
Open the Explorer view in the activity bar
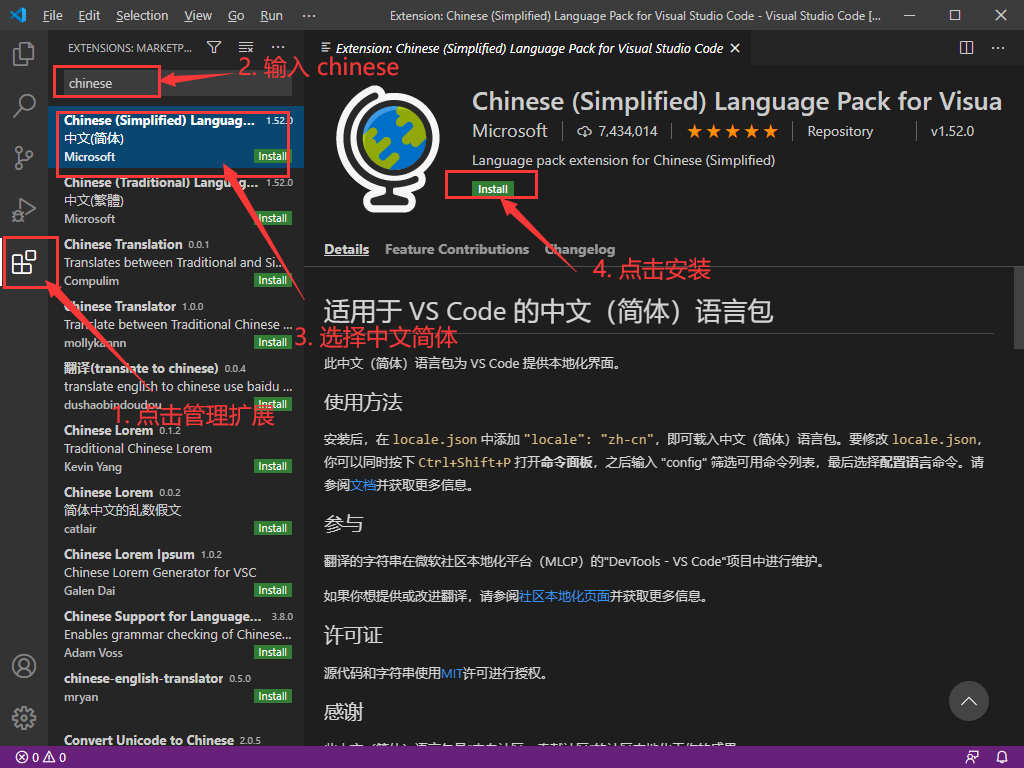point(24,54)
